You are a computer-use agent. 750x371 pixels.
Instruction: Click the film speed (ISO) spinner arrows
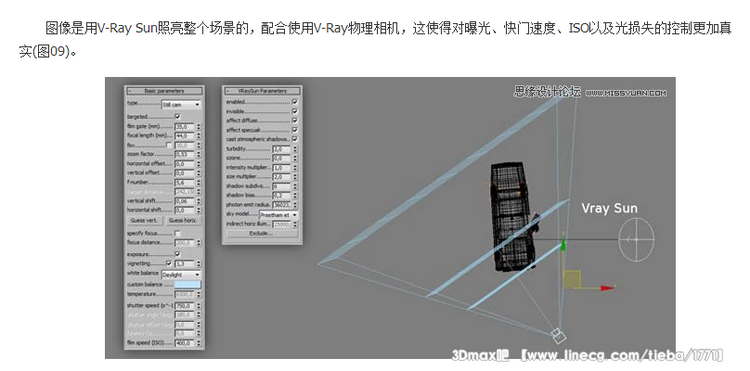click(199, 343)
